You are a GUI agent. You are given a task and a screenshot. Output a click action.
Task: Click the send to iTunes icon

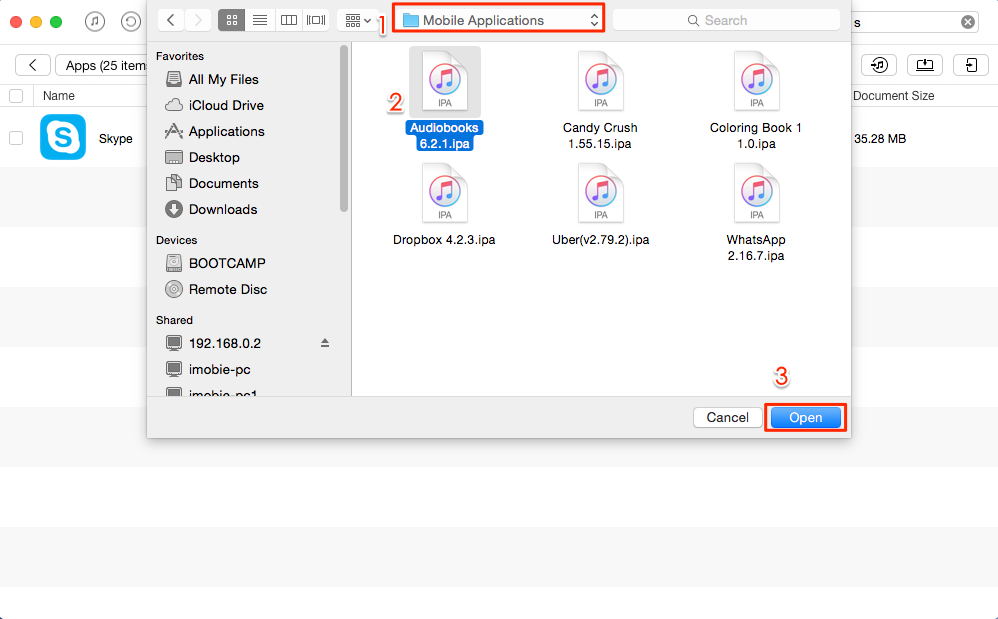pyautogui.click(x=879, y=65)
